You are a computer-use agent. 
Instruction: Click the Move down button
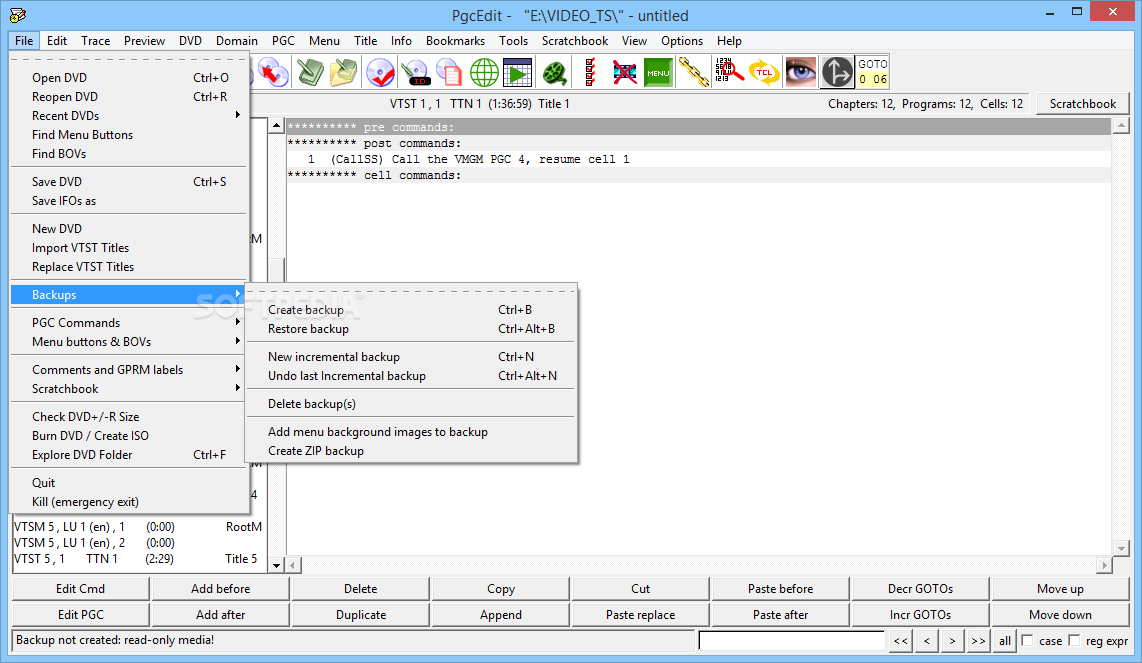coord(1060,615)
